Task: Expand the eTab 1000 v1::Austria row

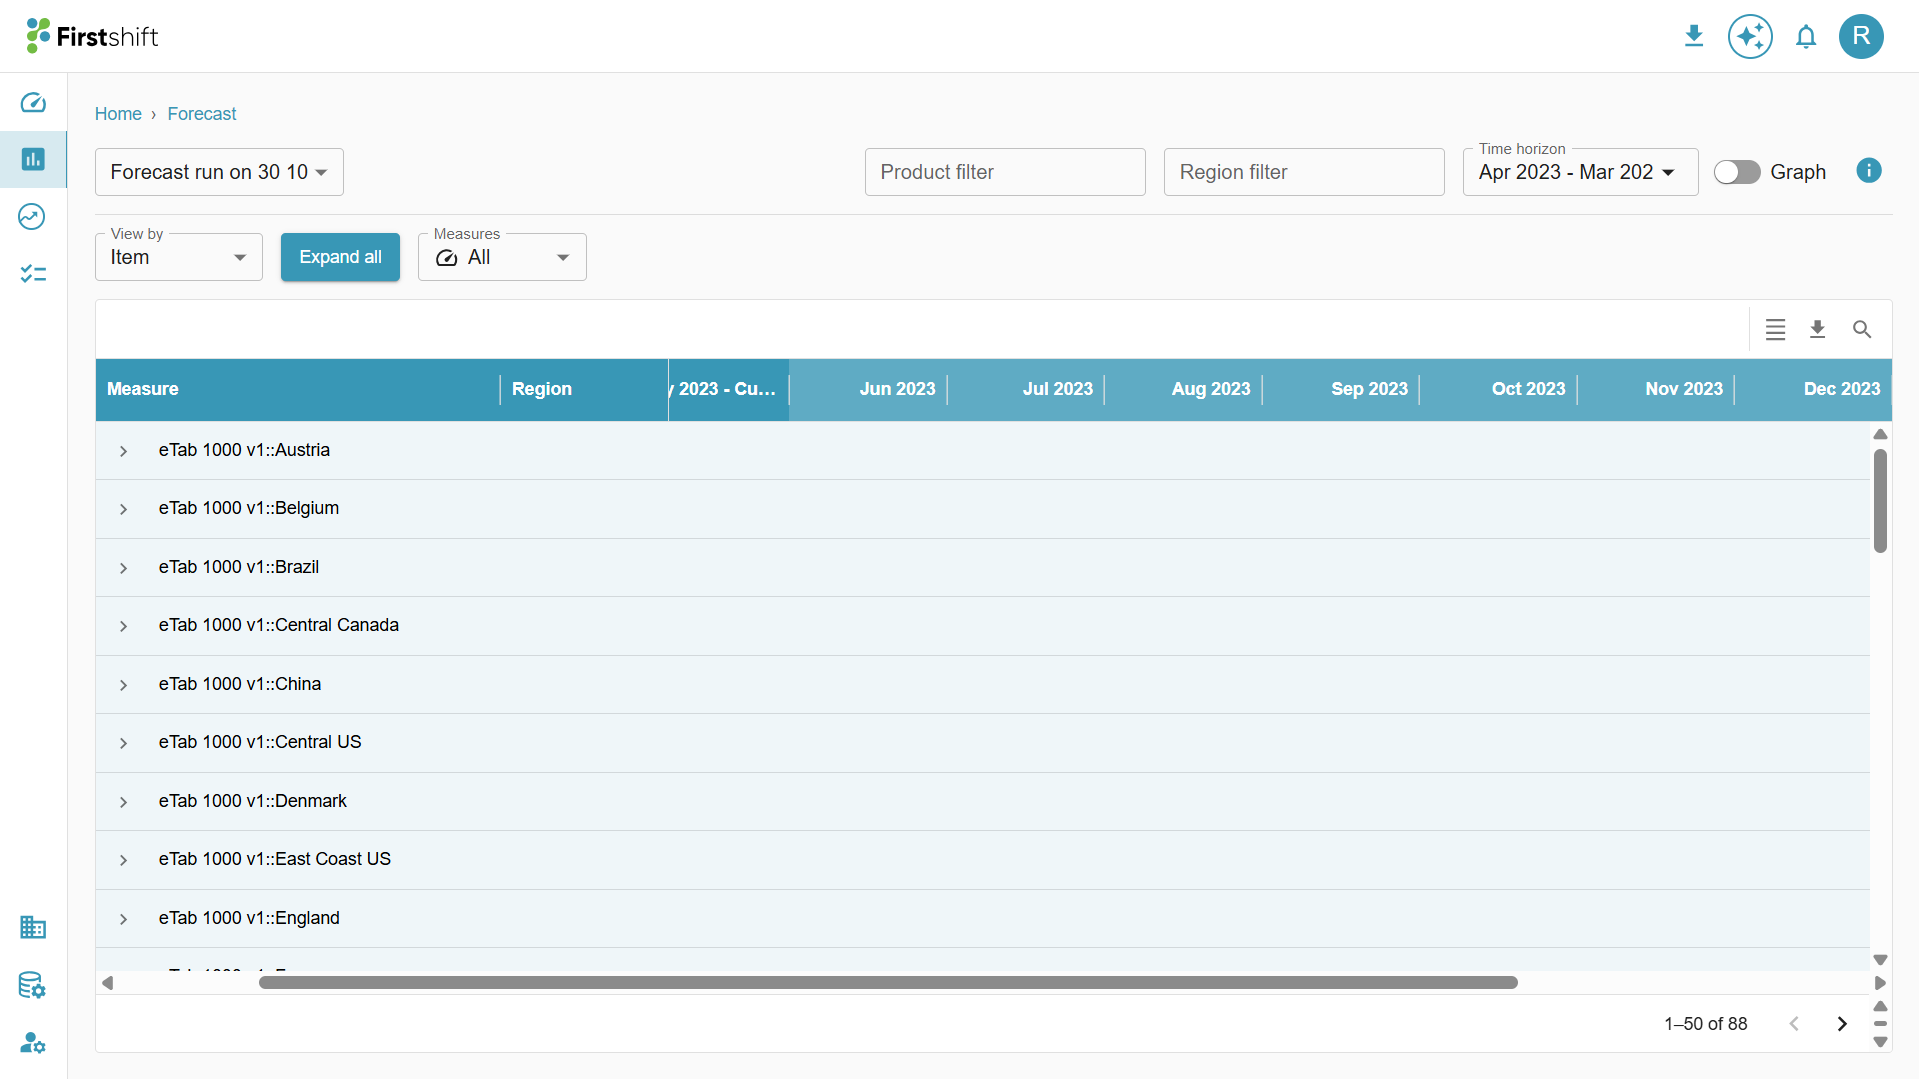Action: 123,451
